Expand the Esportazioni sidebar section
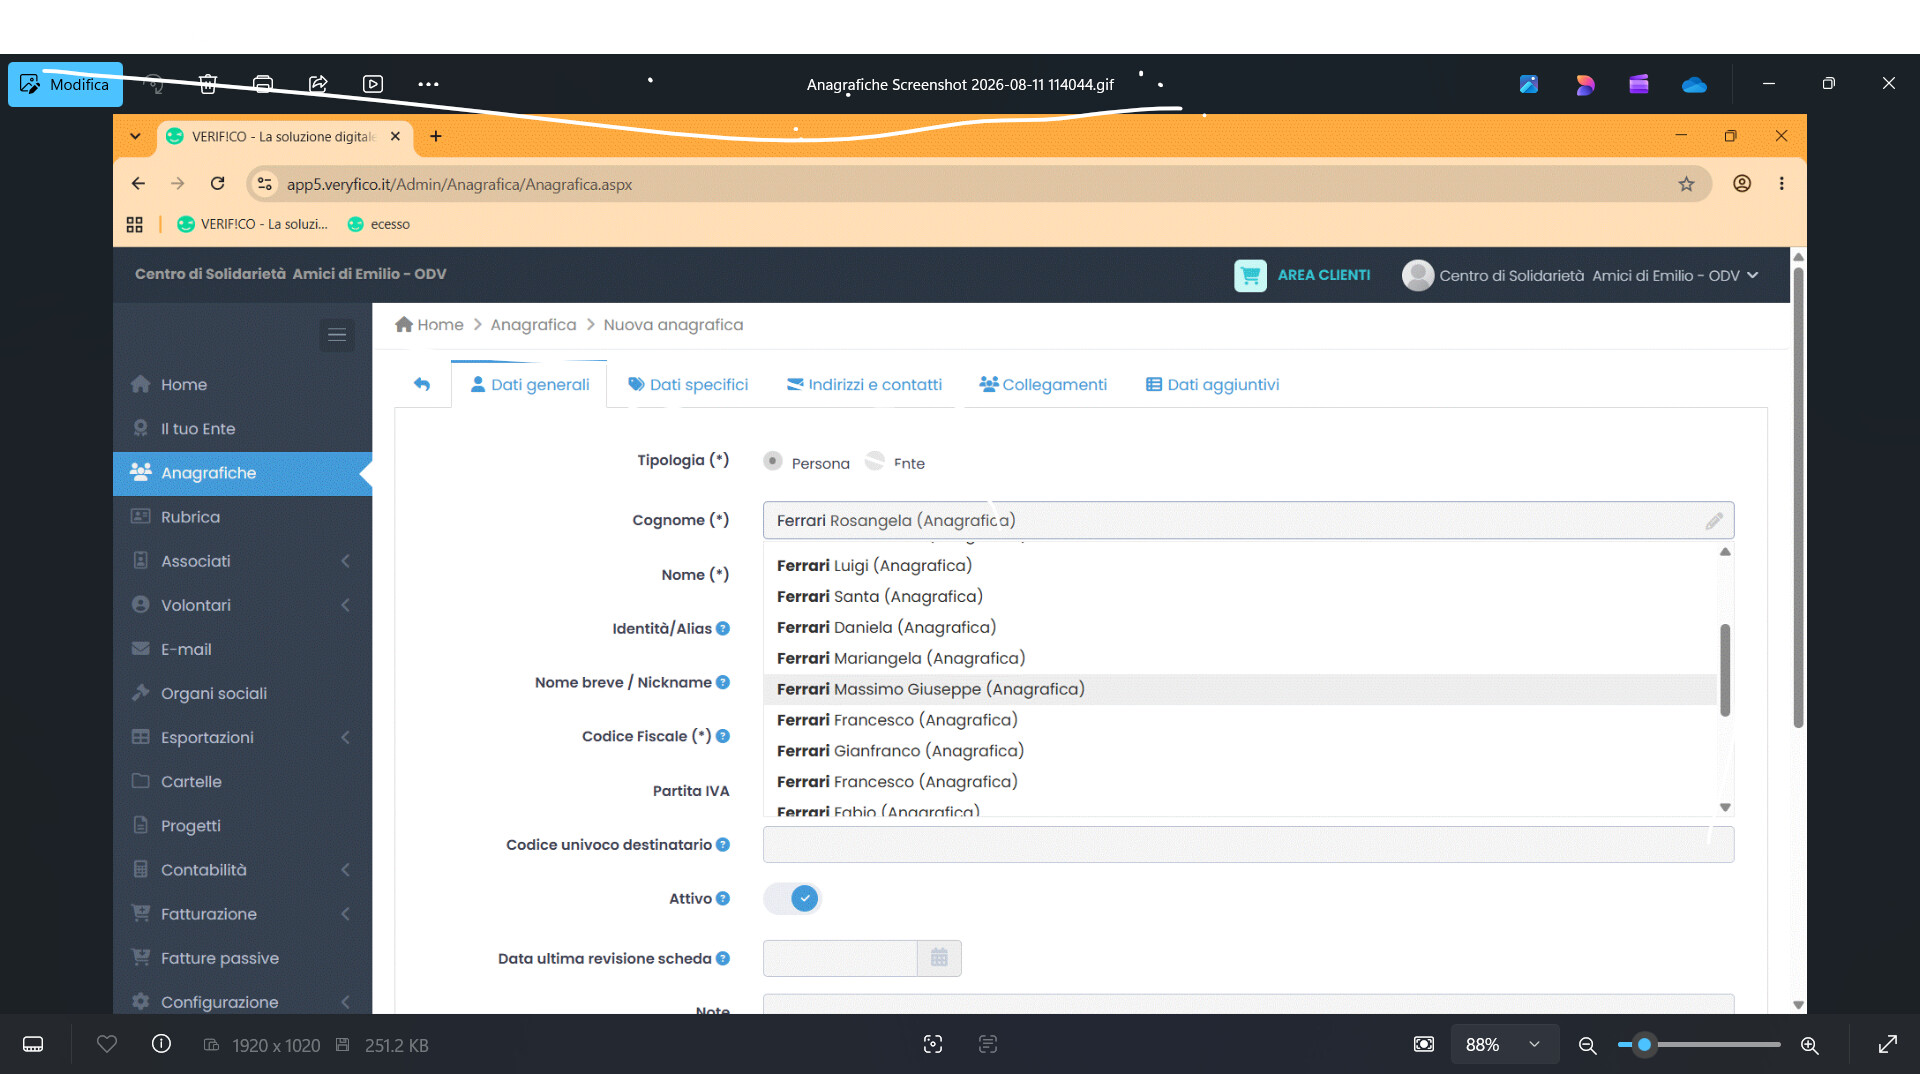 pyautogui.click(x=242, y=737)
